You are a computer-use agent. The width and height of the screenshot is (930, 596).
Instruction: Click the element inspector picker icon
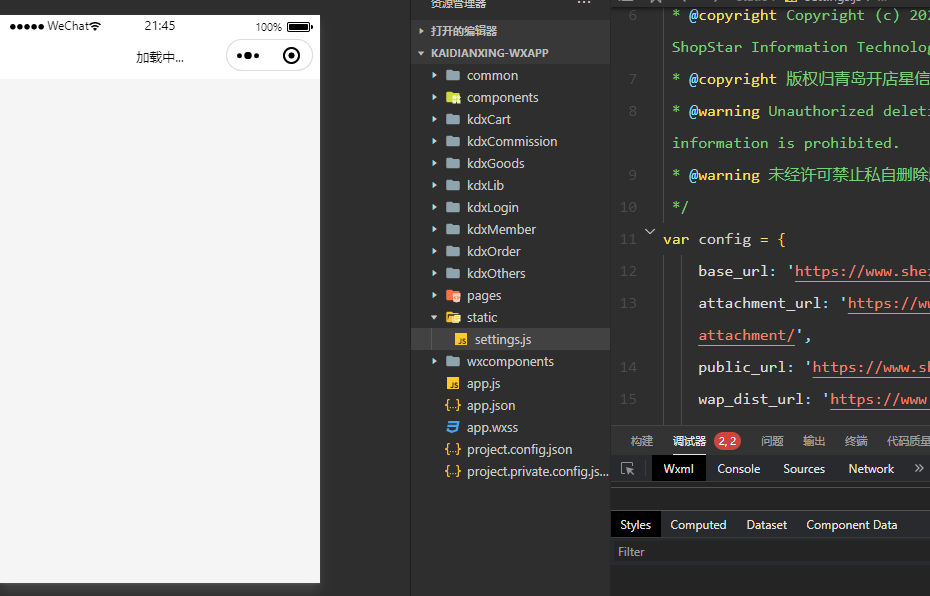(628, 468)
